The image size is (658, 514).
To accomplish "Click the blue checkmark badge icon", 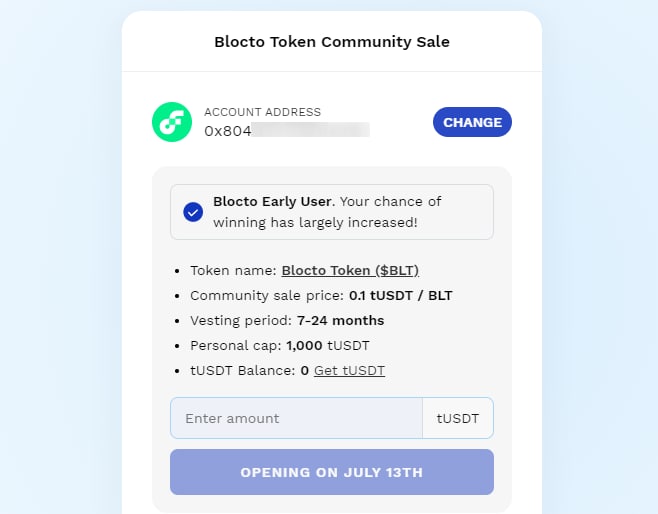I will [x=193, y=212].
